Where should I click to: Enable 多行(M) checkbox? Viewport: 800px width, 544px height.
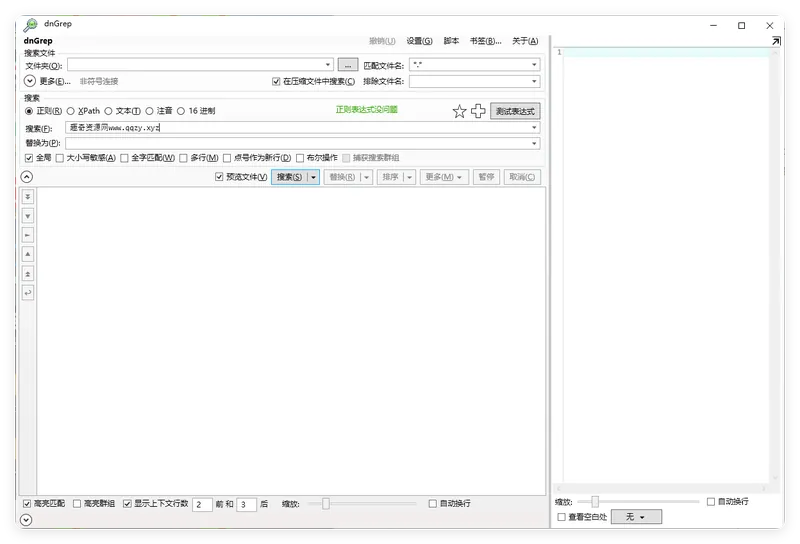183,158
